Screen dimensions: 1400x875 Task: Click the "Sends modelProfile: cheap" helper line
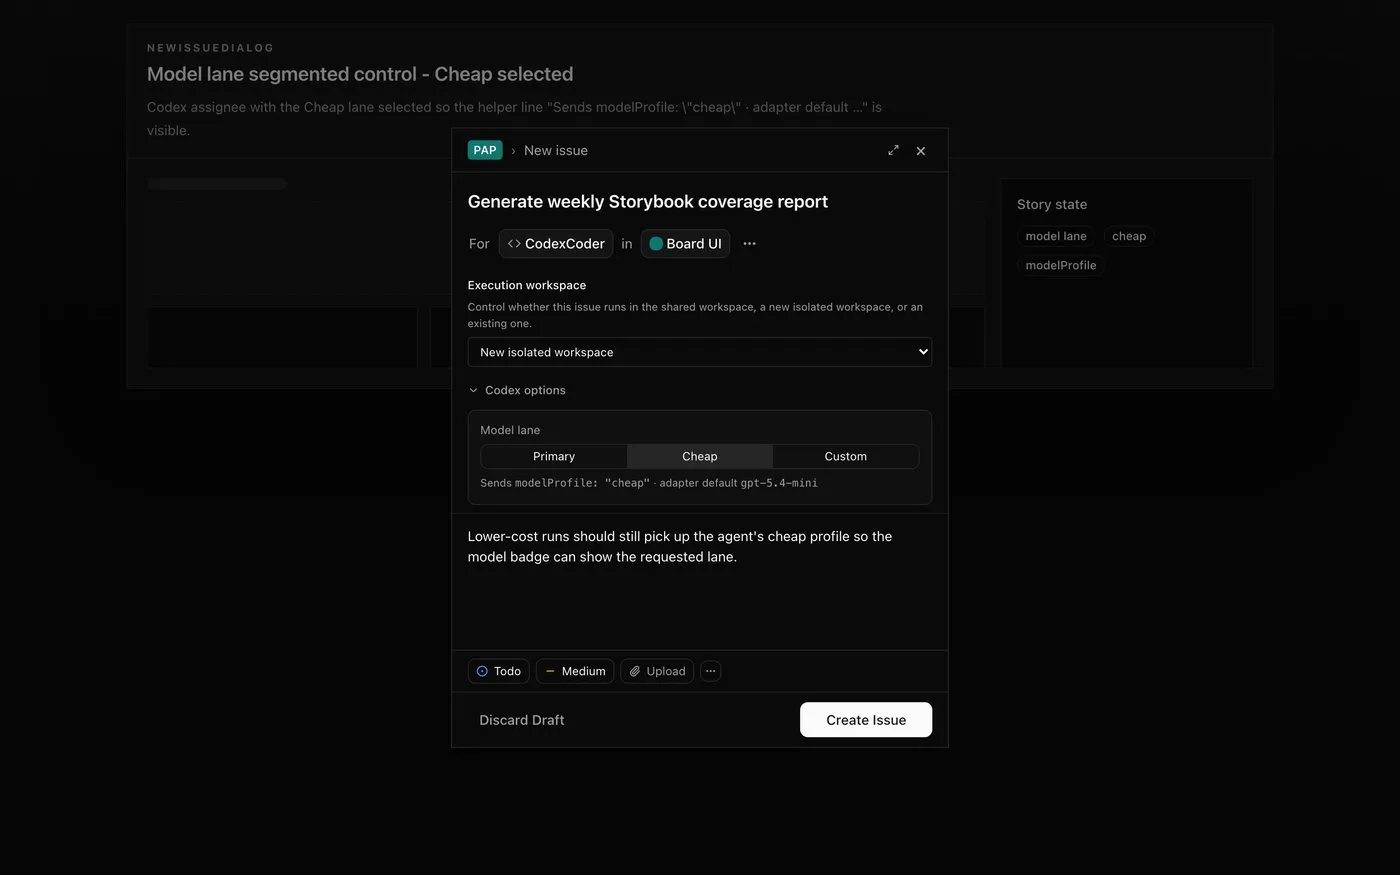click(649, 483)
